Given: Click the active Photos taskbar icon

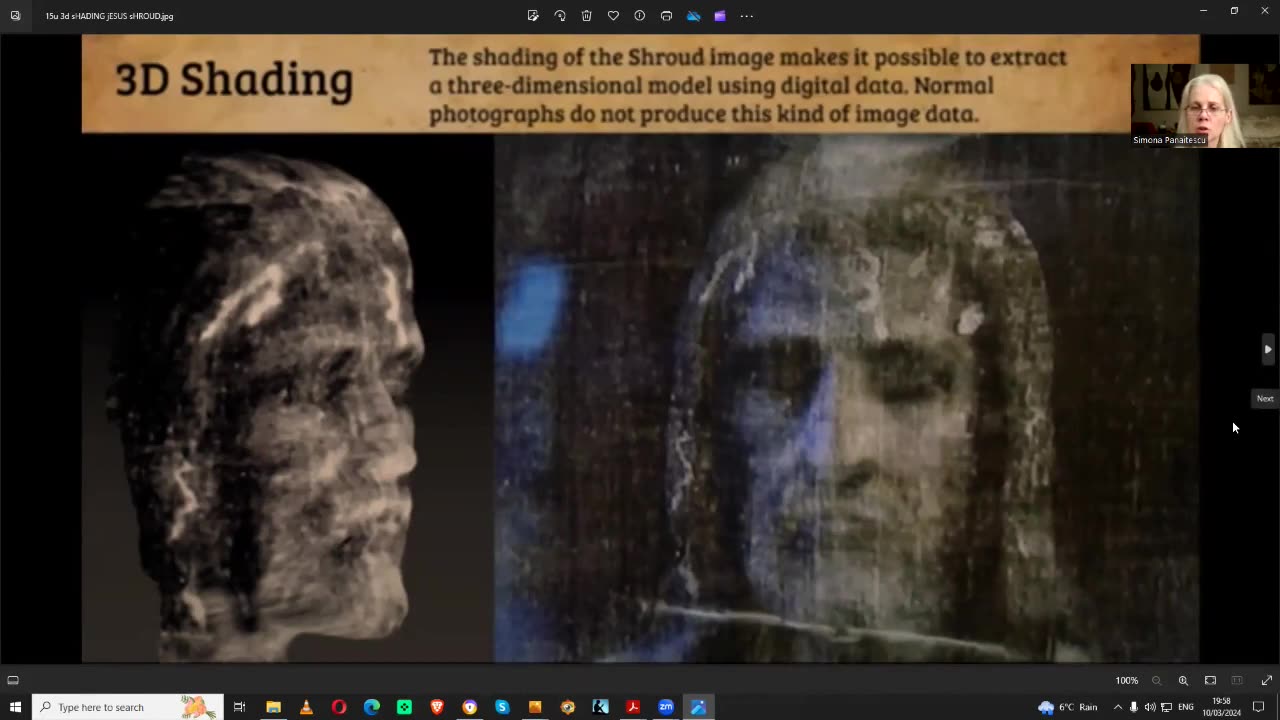Looking at the screenshot, I should coord(698,707).
